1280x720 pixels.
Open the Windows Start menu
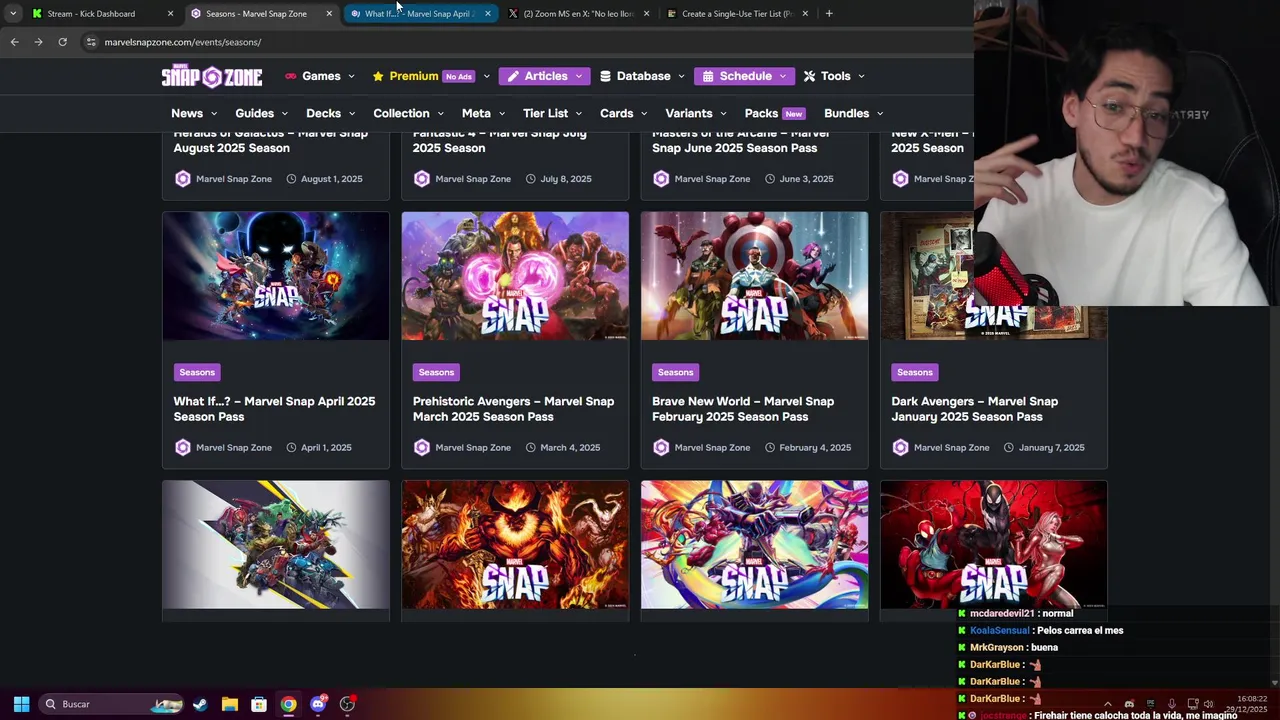(21, 704)
